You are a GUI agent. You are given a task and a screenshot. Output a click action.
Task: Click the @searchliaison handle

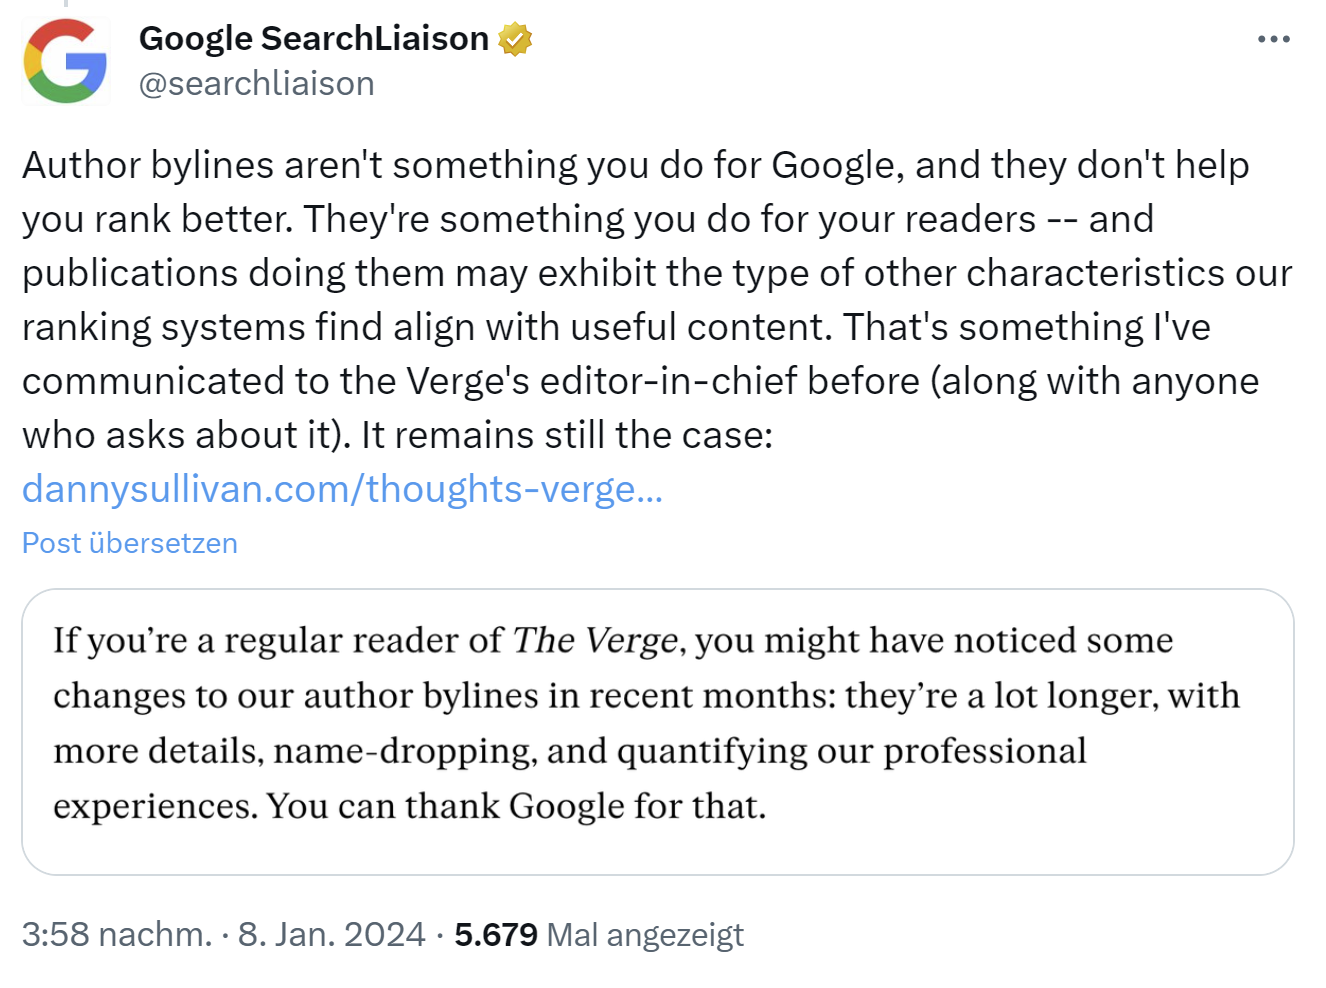(255, 83)
